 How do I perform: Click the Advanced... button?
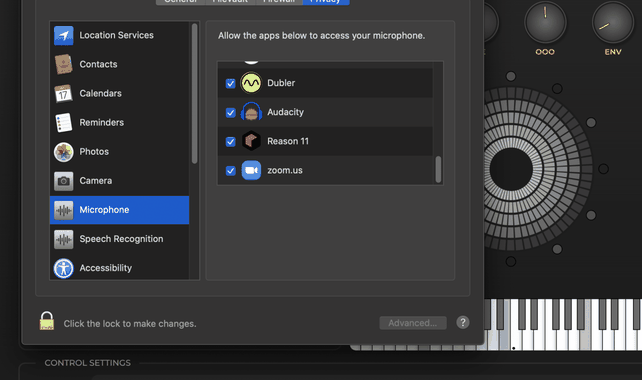[413, 323]
